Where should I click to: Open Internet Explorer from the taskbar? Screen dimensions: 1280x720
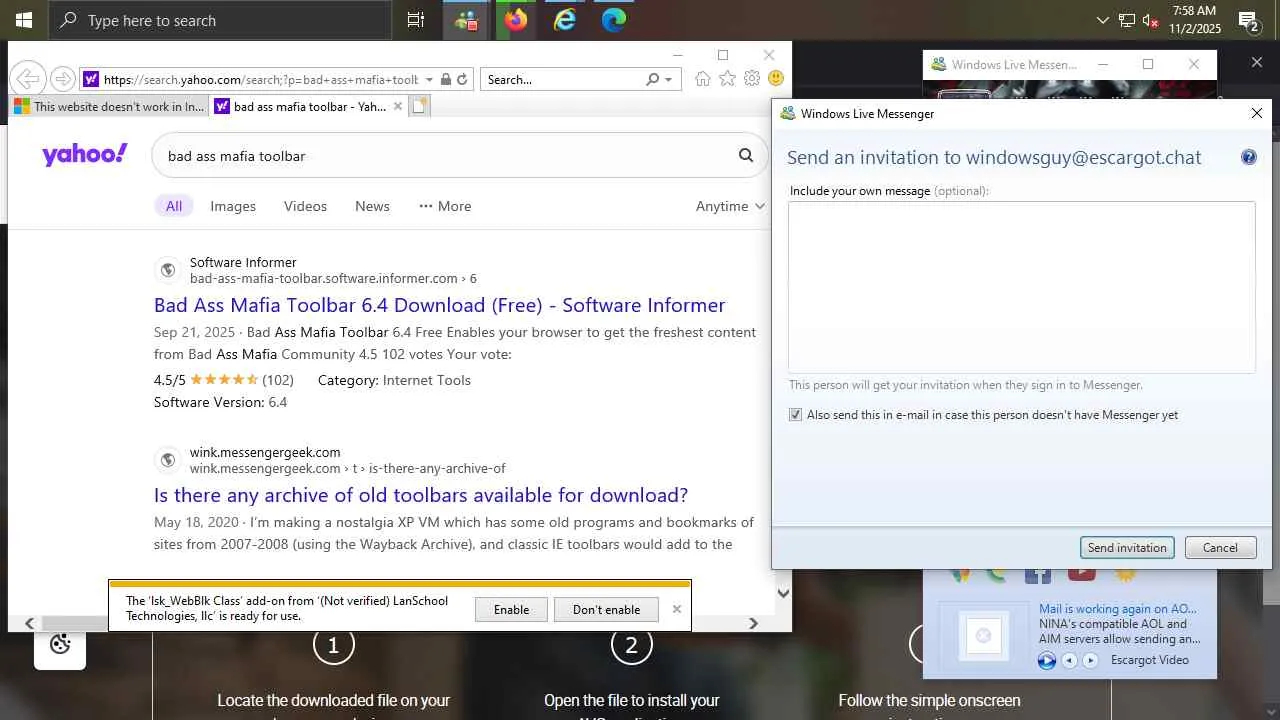pos(565,20)
